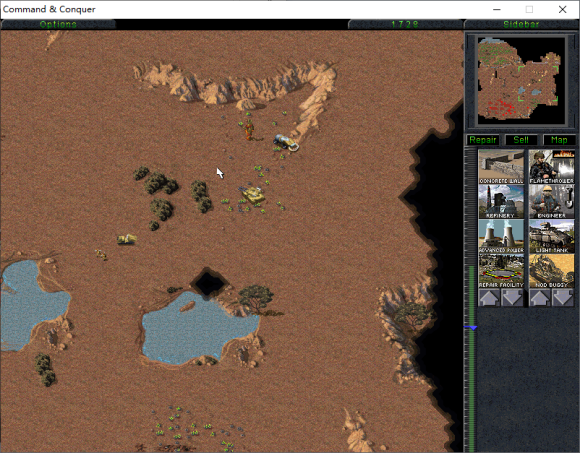The height and width of the screenshot is (453, 580).
Task: Choose the Advanced Power plant icon
Action: 501,236
